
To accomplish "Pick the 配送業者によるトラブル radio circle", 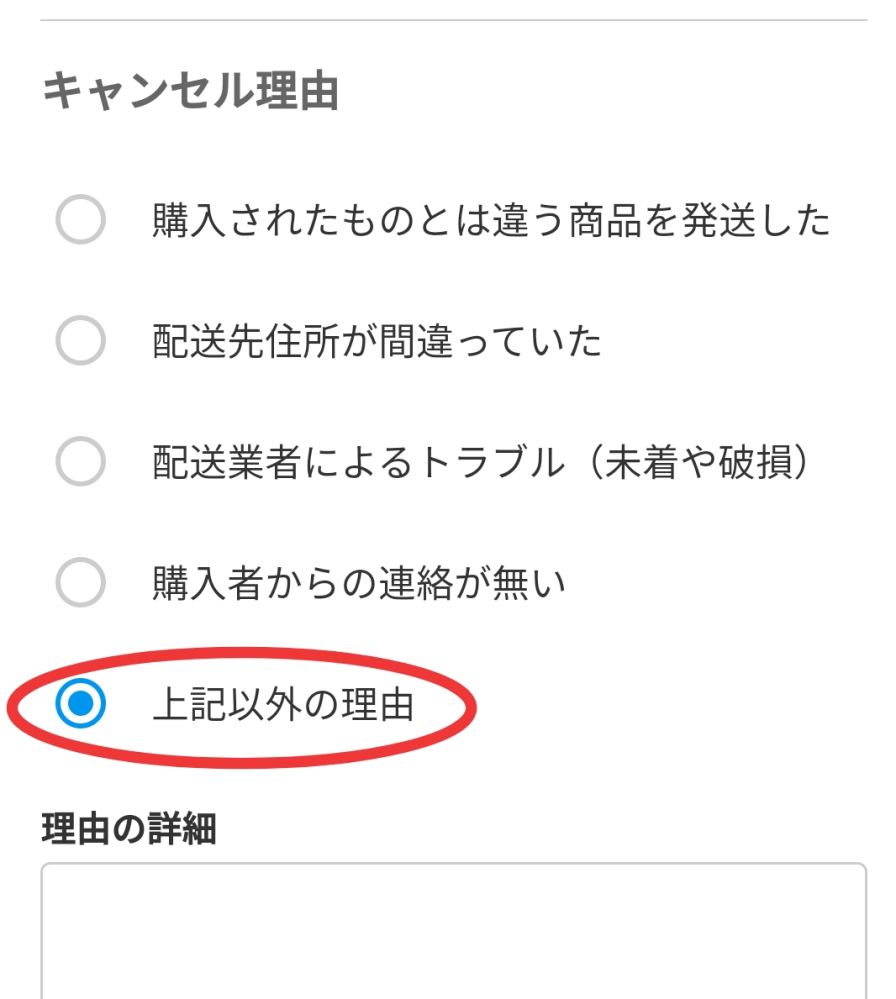I will [80, 461].
